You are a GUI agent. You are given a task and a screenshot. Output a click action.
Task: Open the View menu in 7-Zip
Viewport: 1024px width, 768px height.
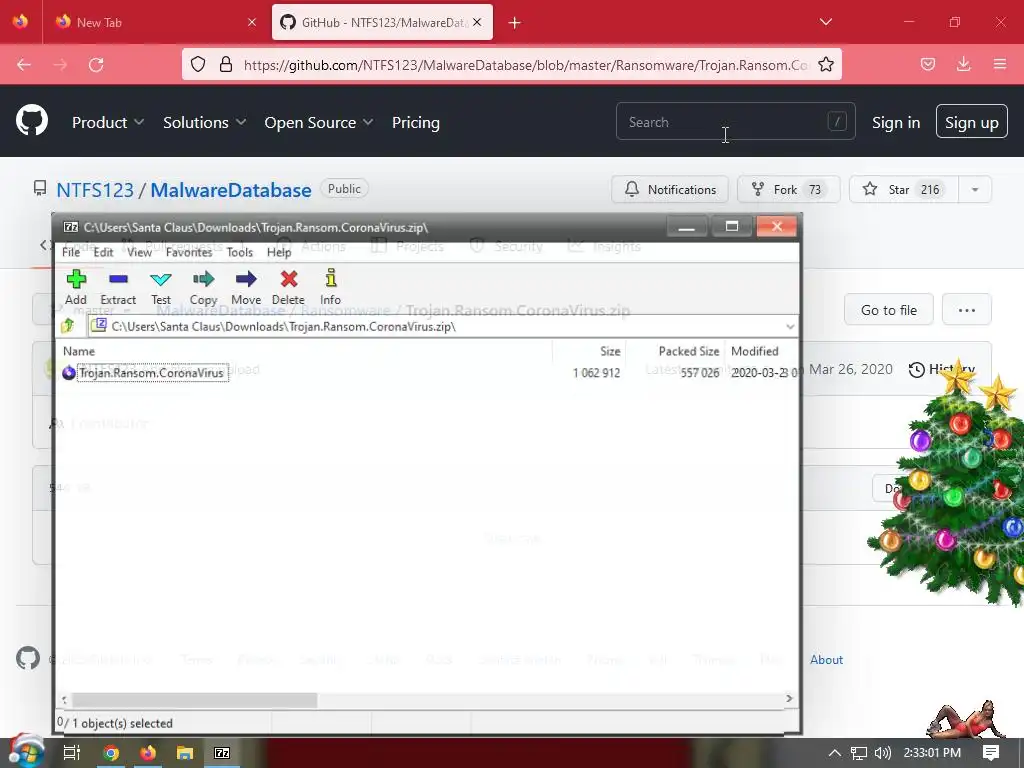139,252
